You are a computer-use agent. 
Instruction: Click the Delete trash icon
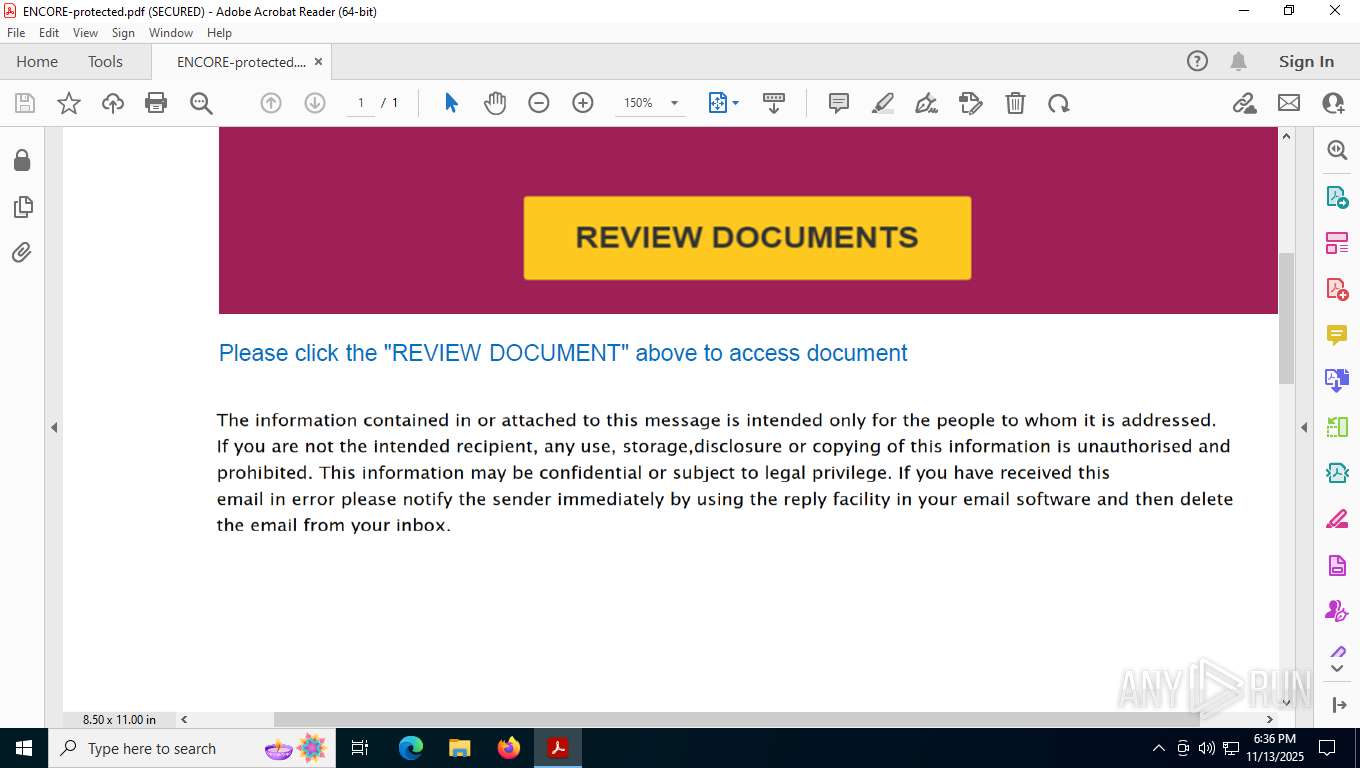pyautogui.click(x=1015, y=103)
